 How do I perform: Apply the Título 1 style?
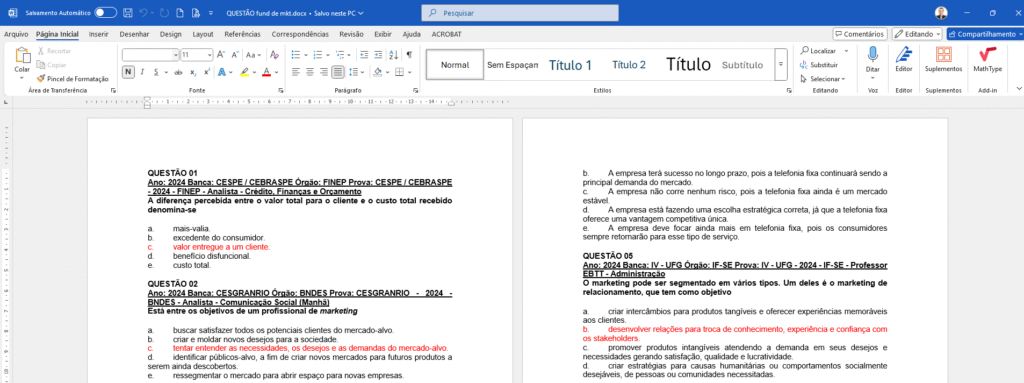point(570,65)
